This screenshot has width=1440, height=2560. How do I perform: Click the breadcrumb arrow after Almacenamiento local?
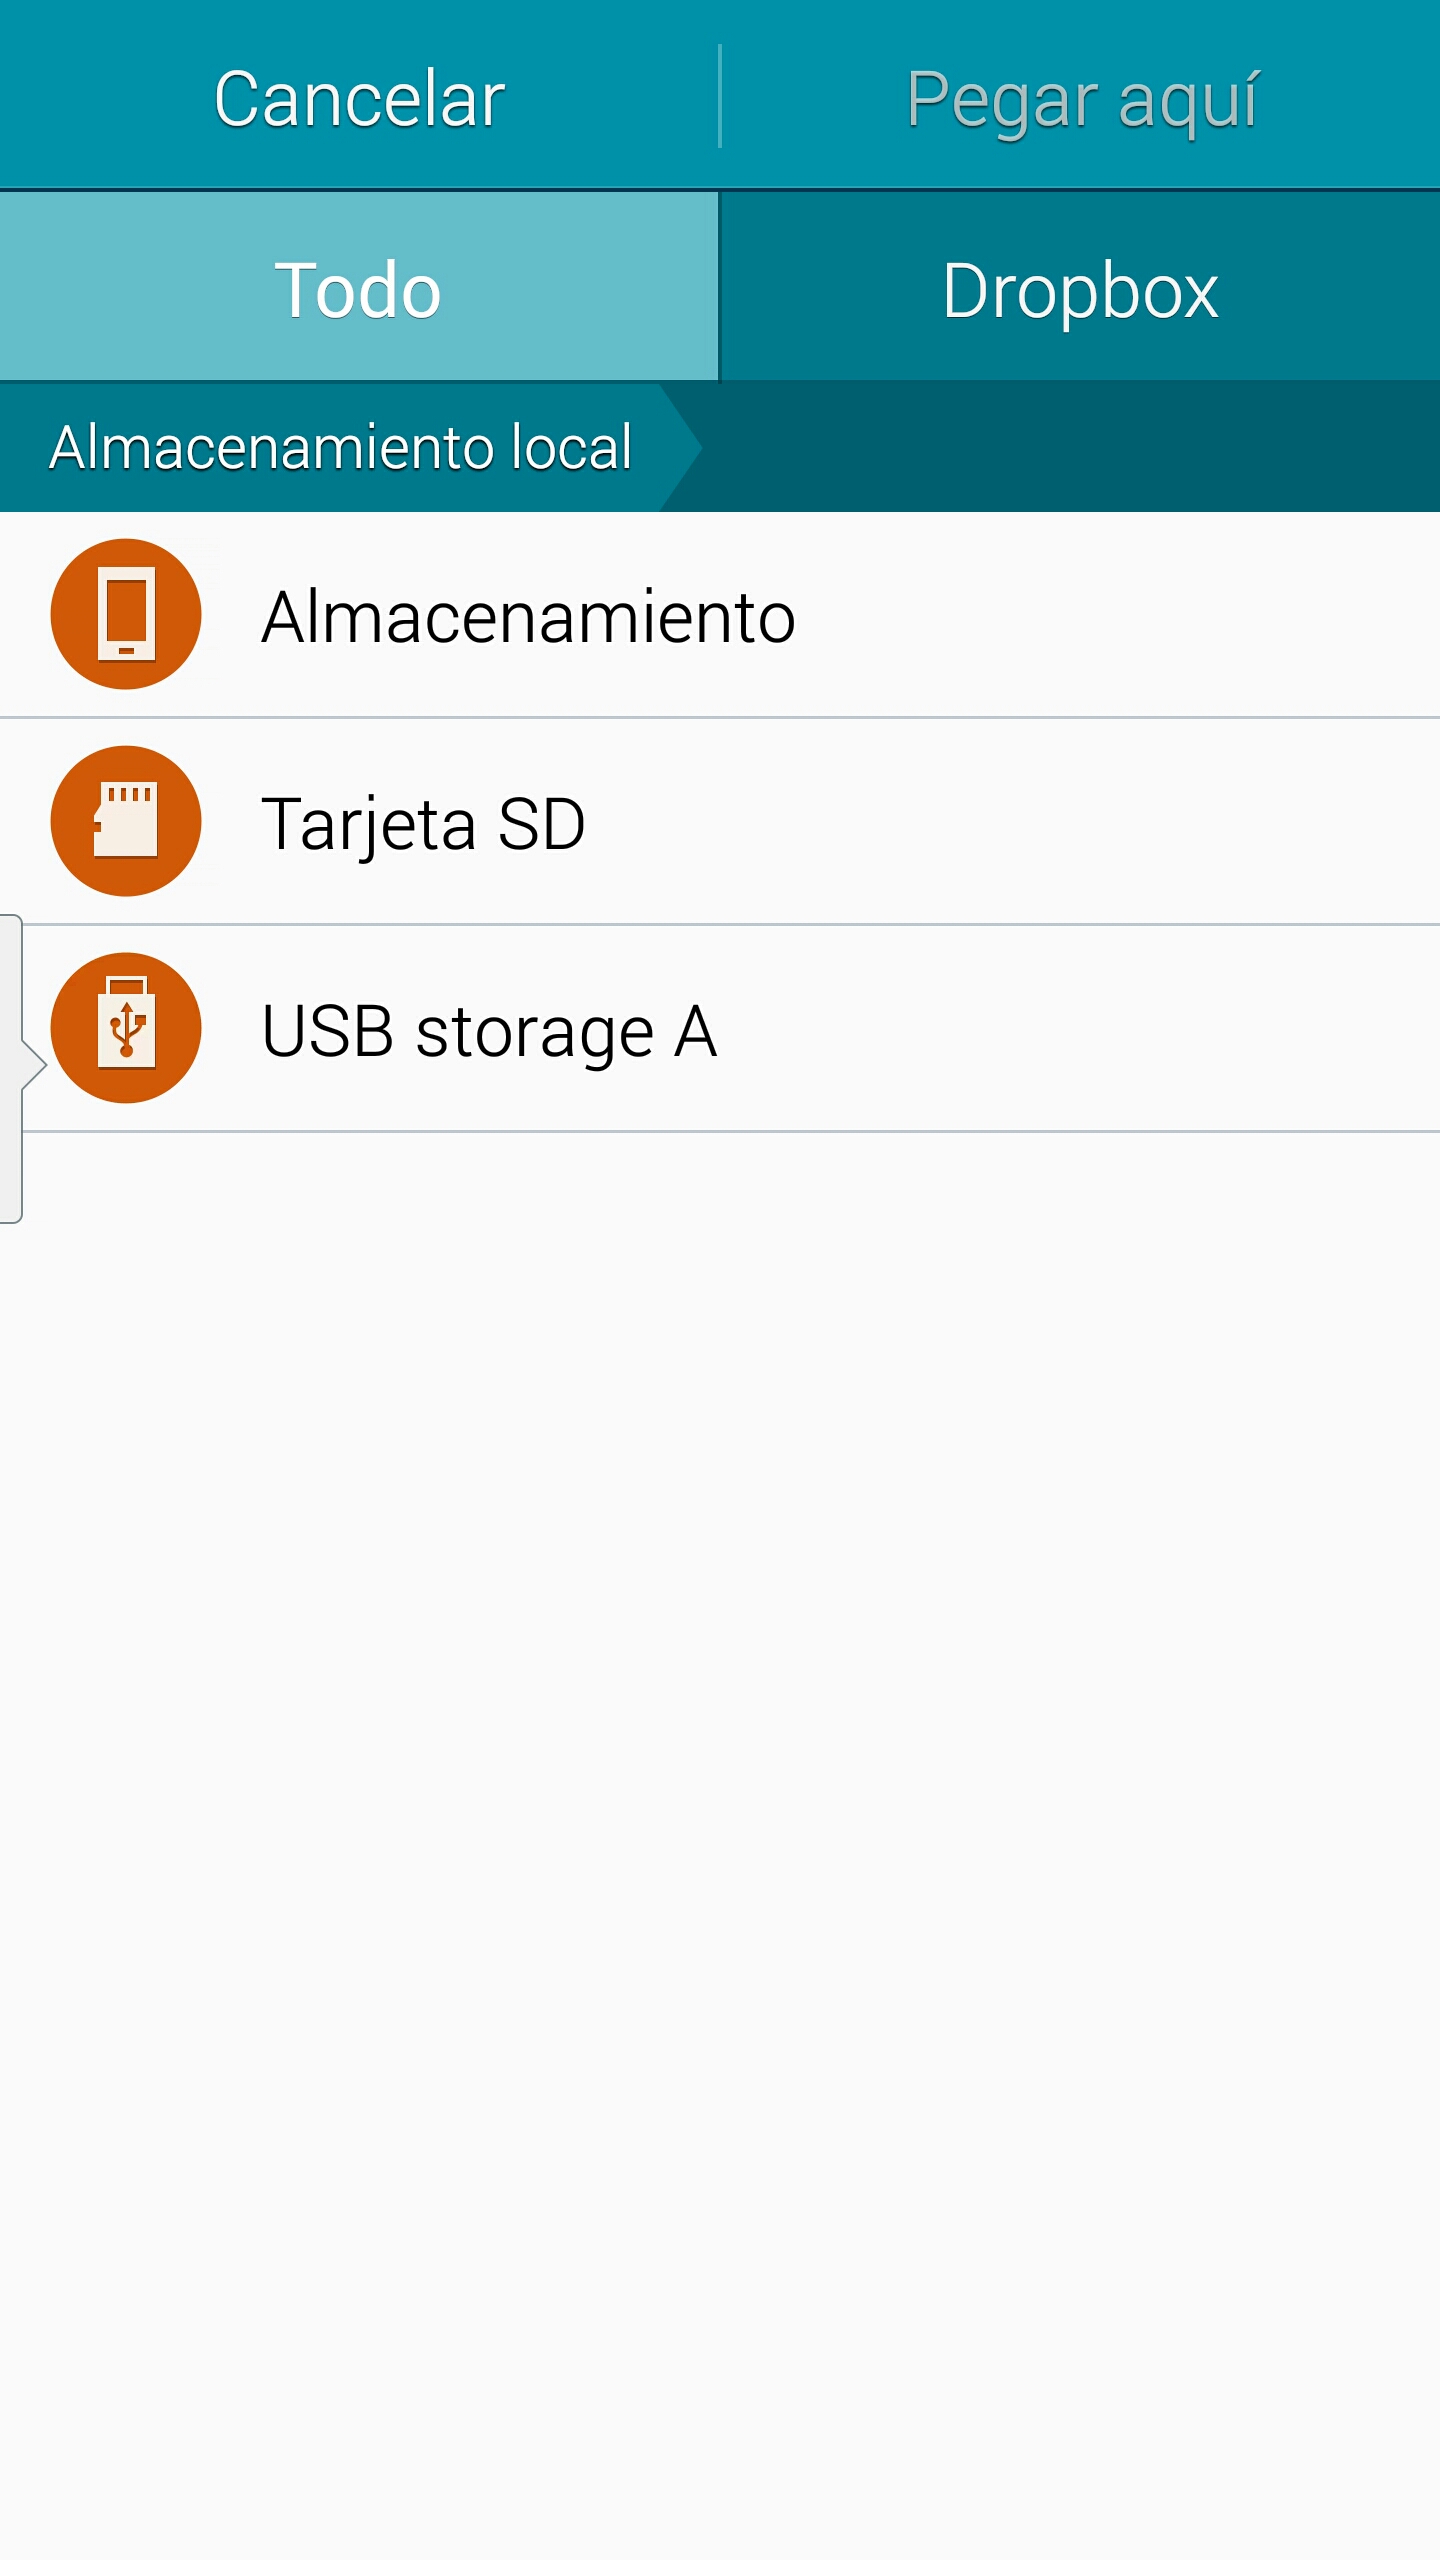[x=681, y=447]
